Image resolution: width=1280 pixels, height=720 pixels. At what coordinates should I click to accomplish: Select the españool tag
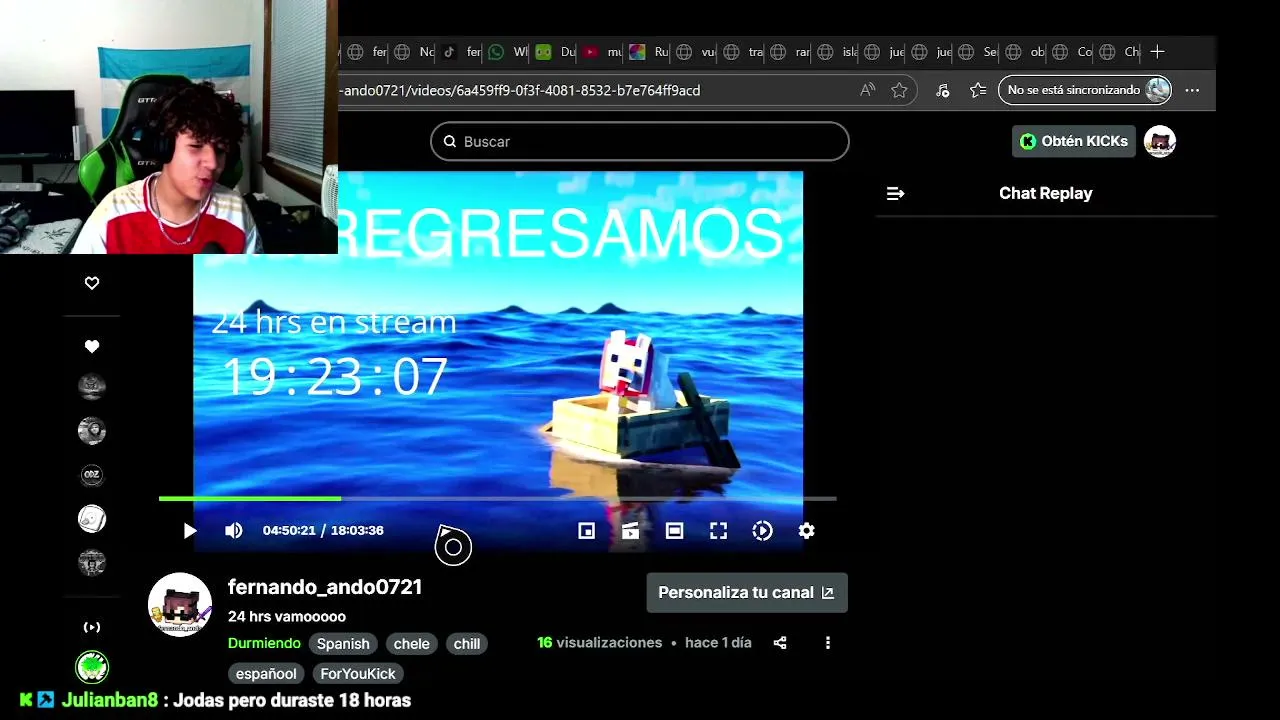[x=266, y=674]
